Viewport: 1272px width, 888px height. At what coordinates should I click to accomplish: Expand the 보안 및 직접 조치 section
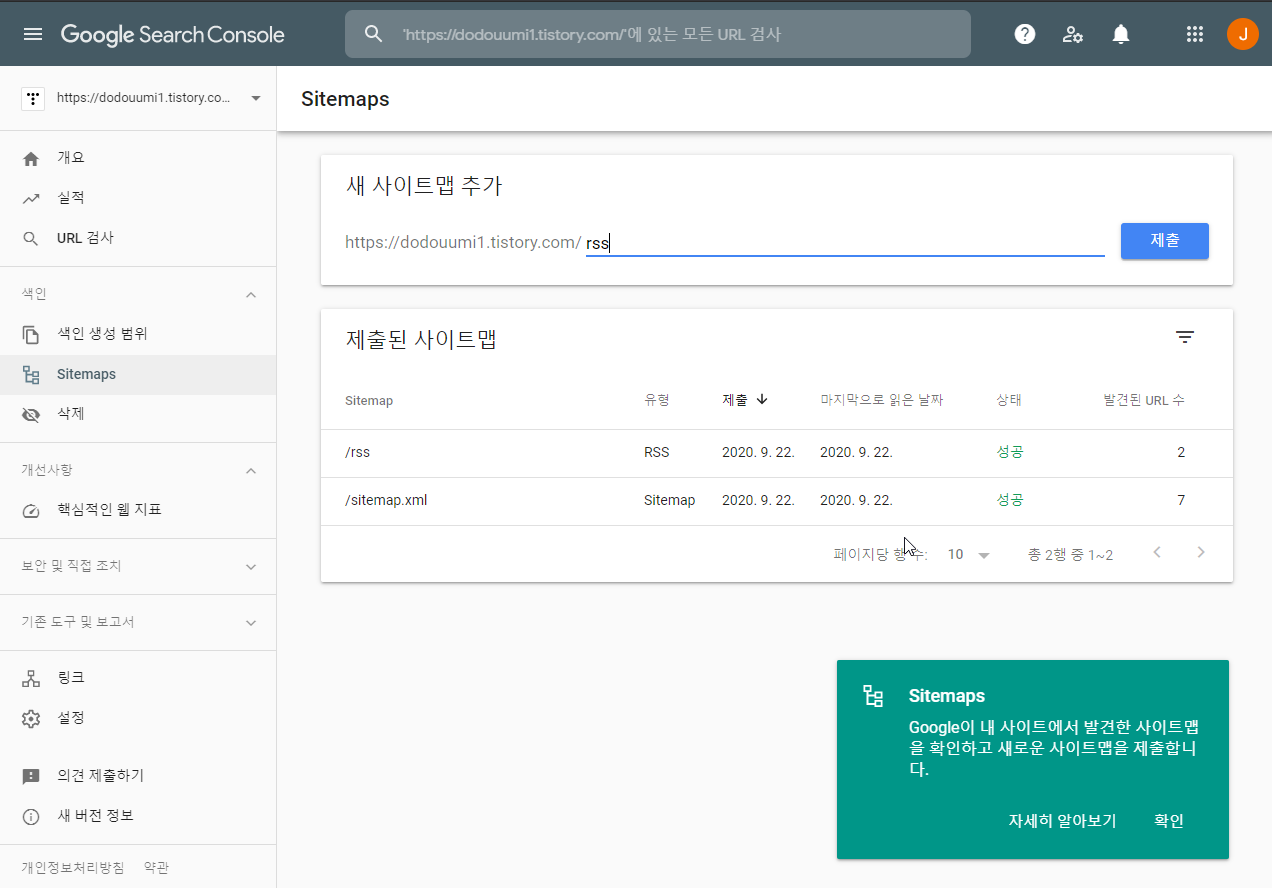click(251, 566)
